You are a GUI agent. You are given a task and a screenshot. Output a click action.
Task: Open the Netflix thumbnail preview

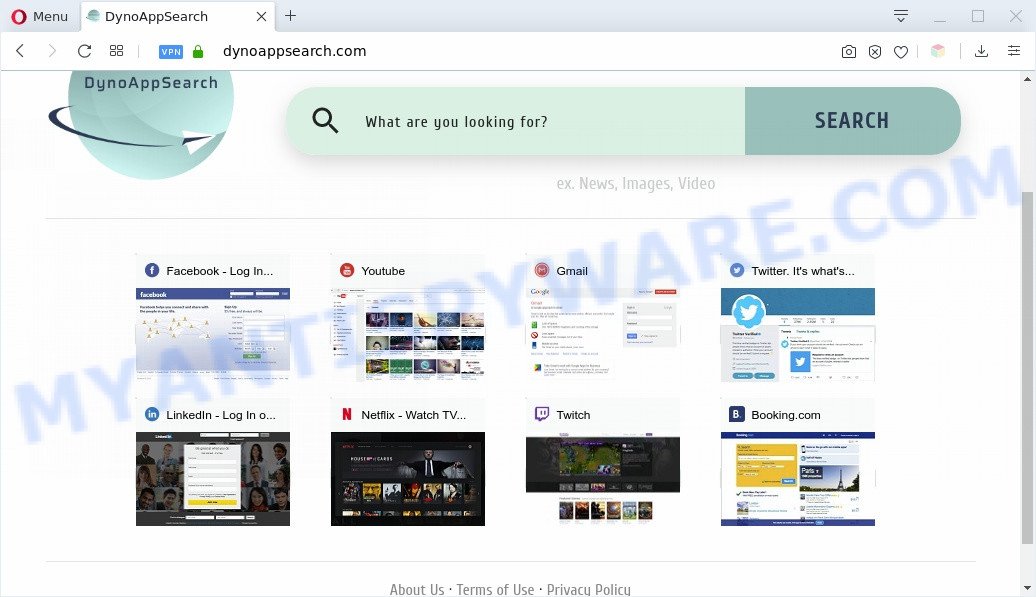[408, 479]
